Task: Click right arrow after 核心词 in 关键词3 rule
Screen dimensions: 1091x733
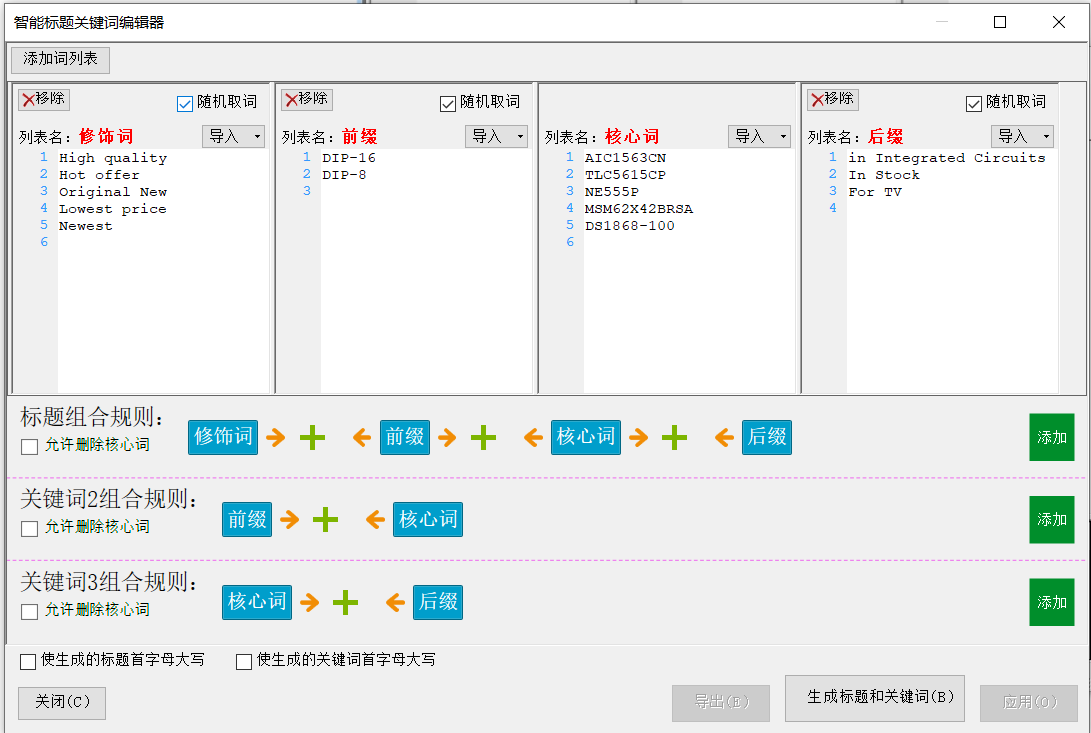Action: (310, 602)
